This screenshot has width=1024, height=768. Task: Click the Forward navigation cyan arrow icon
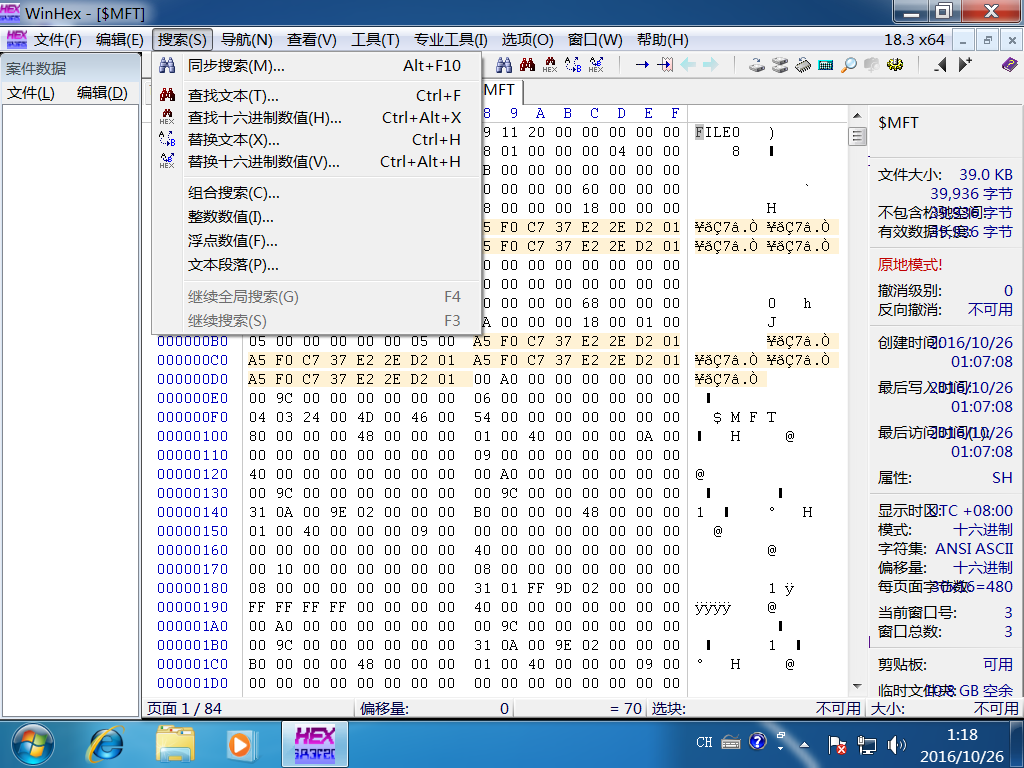click(711, 64)
